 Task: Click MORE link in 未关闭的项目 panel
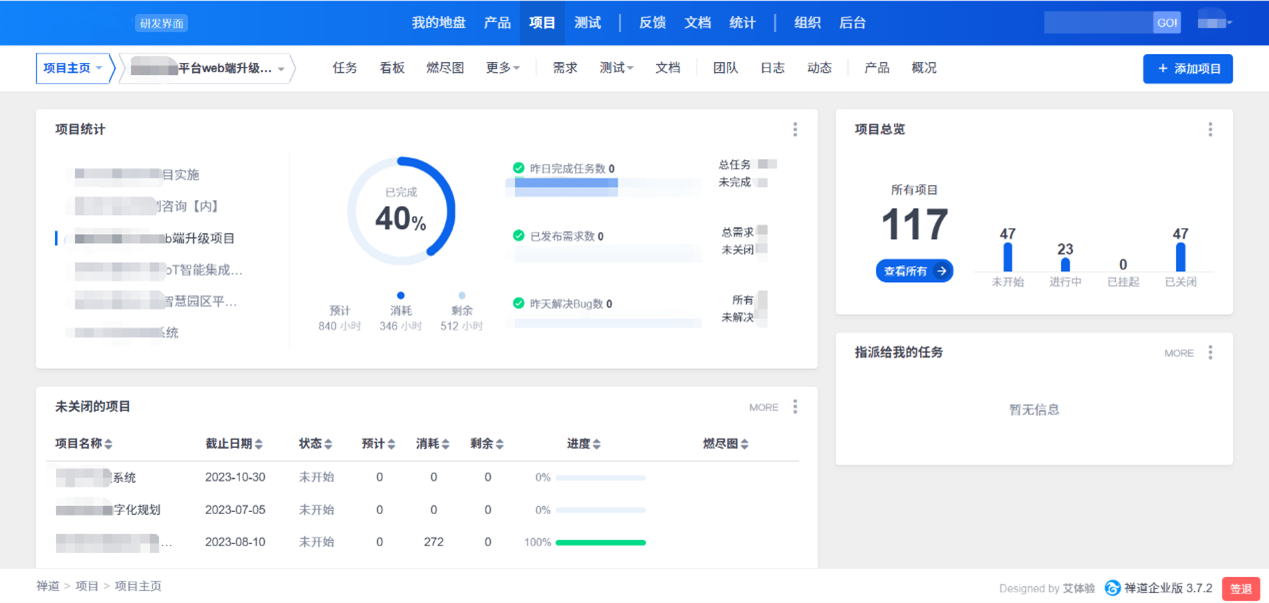(763, 407)
